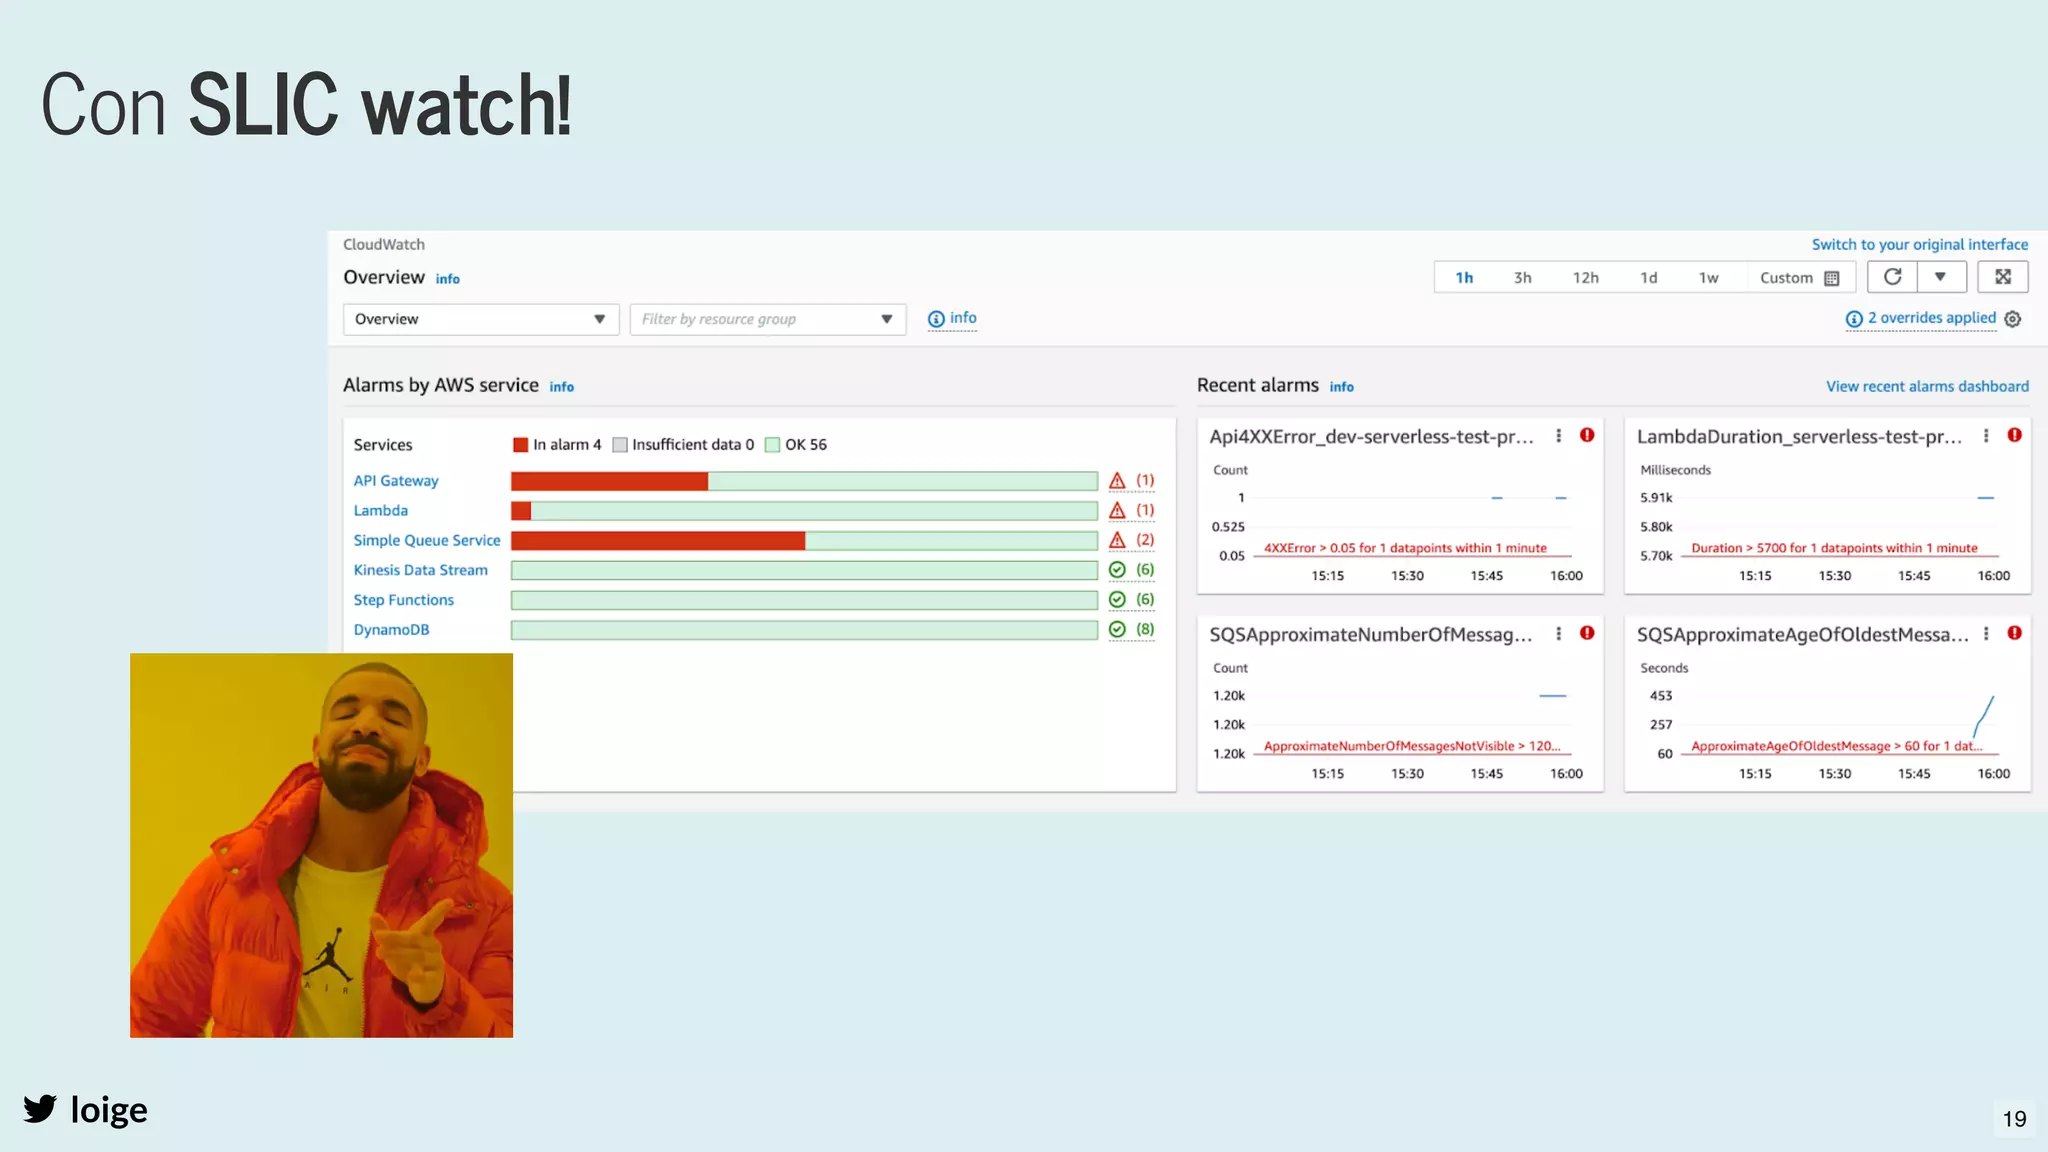Click the refresh dashboard icon
The image size is (2048, 1152).
pyautogui.click(x=1892, y=277)
